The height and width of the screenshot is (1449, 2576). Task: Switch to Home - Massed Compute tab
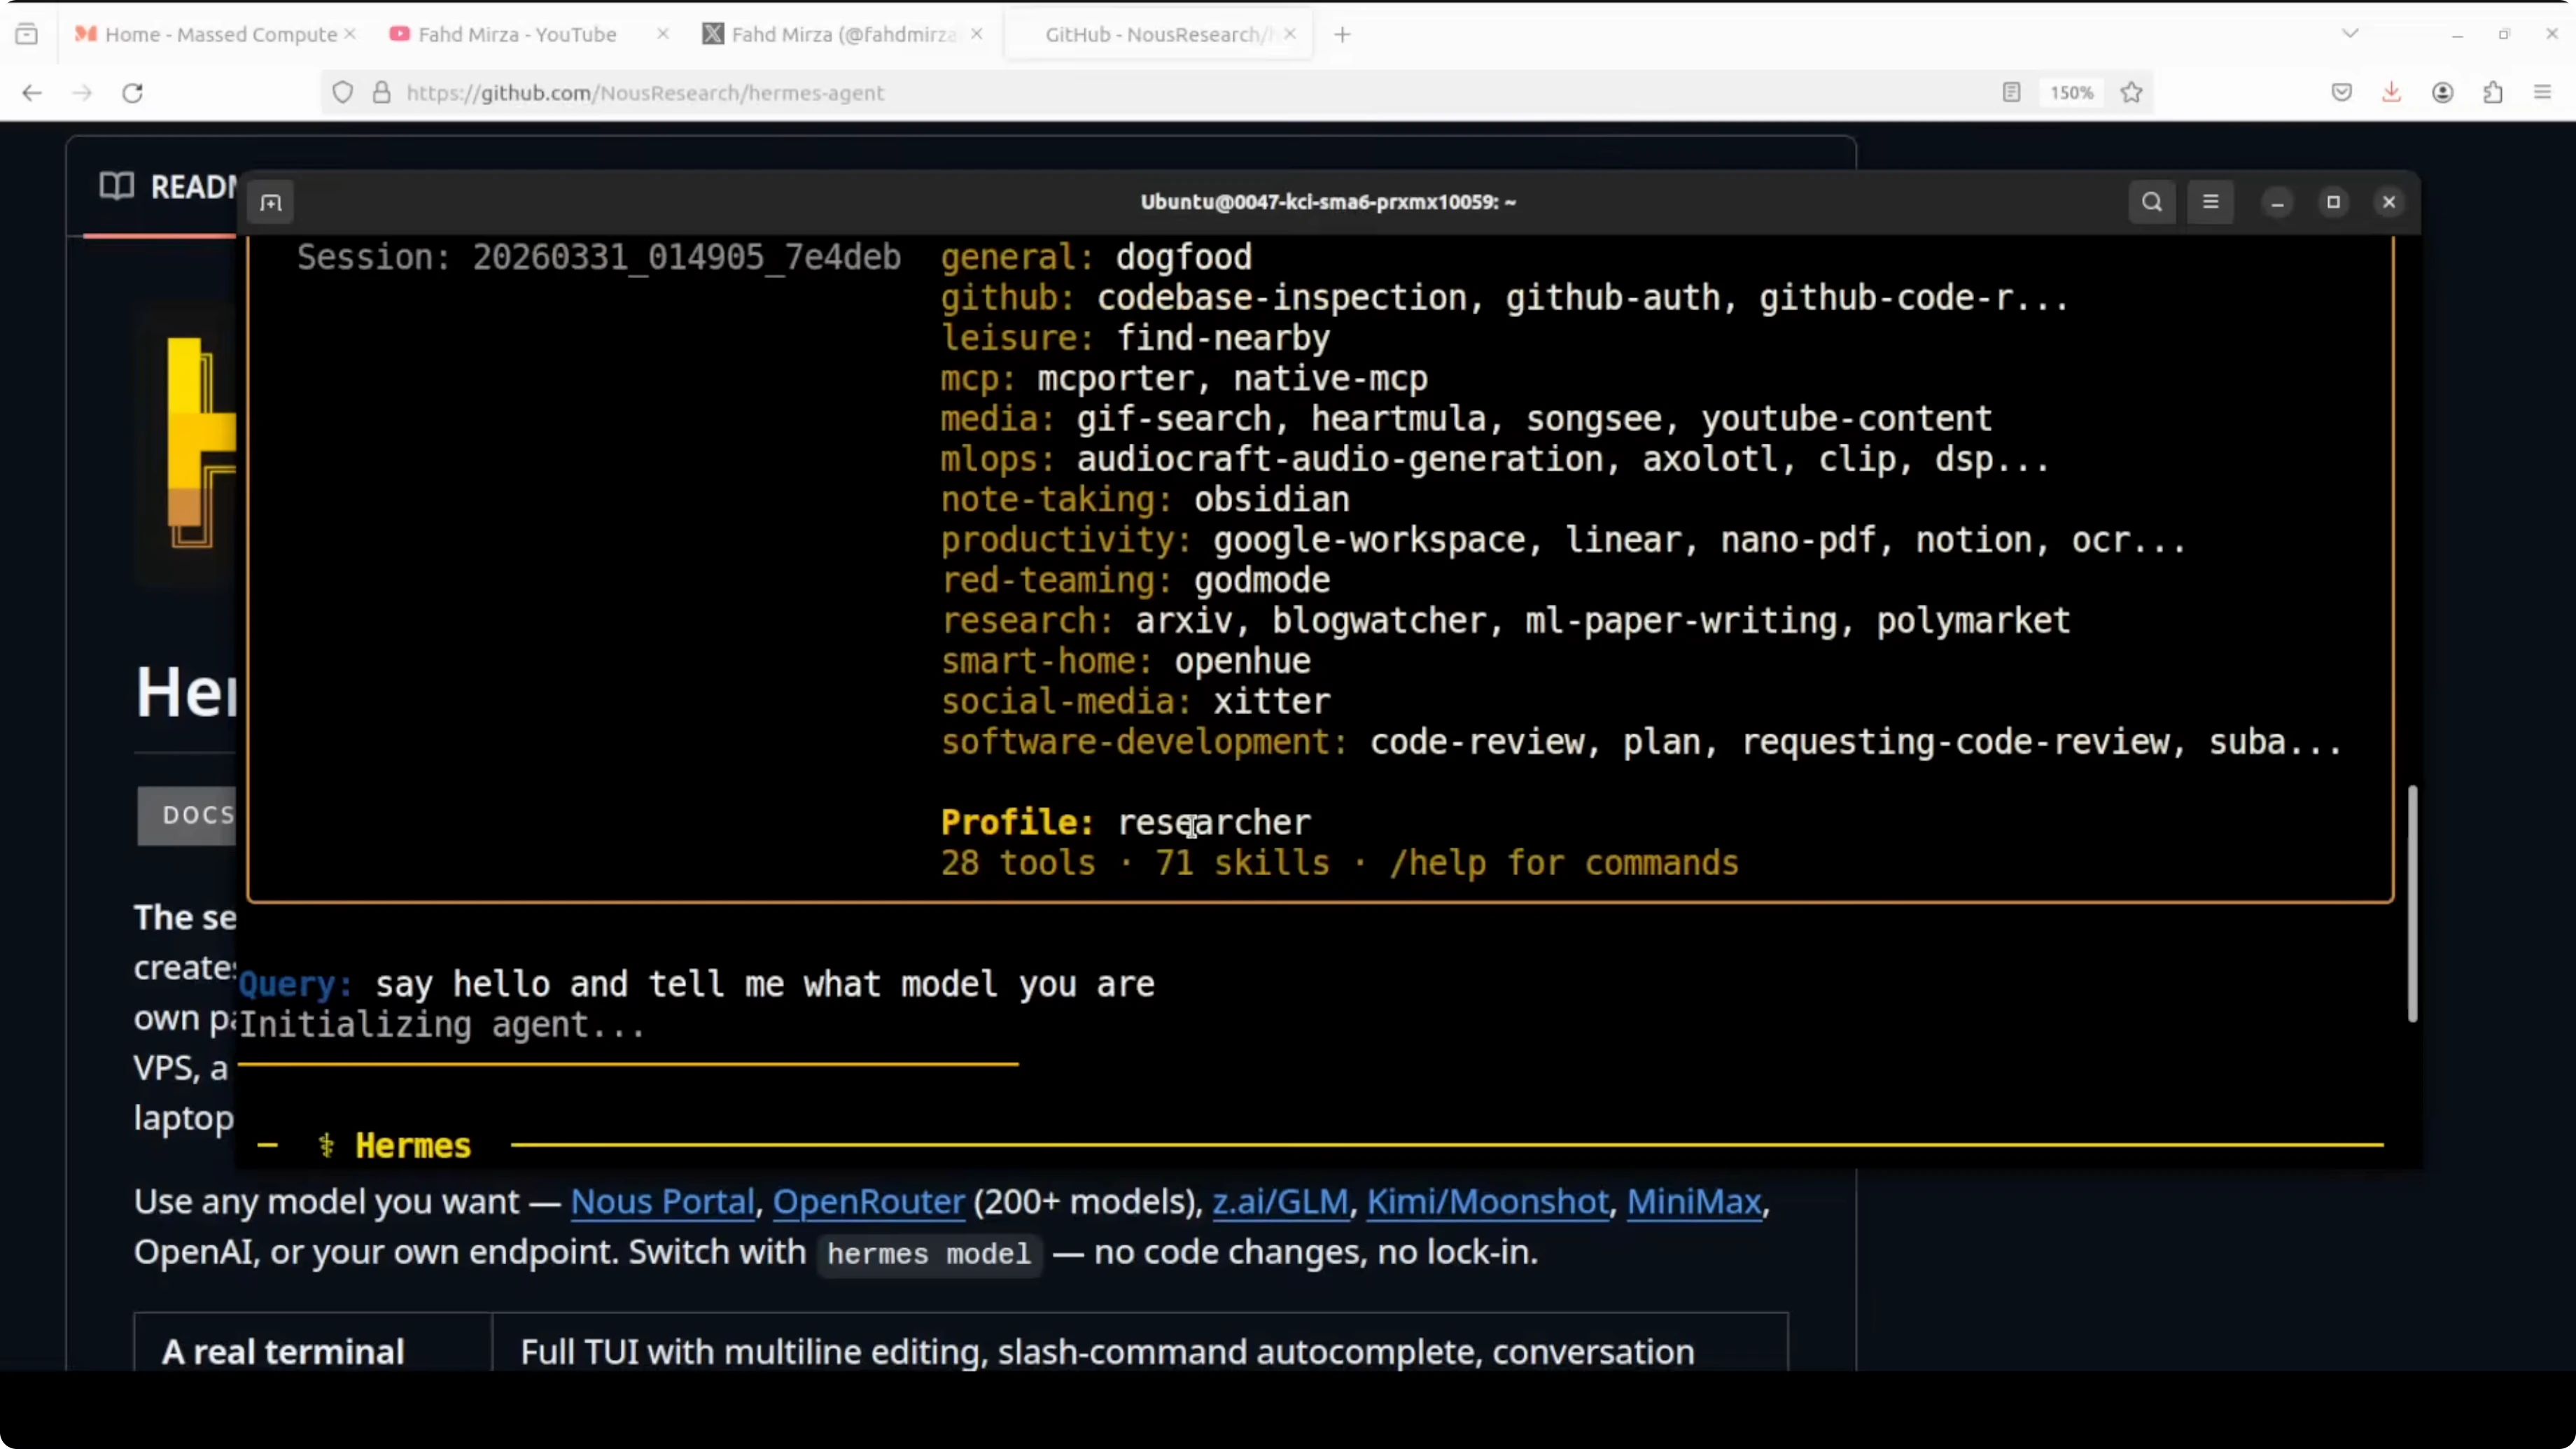(220, 34)
